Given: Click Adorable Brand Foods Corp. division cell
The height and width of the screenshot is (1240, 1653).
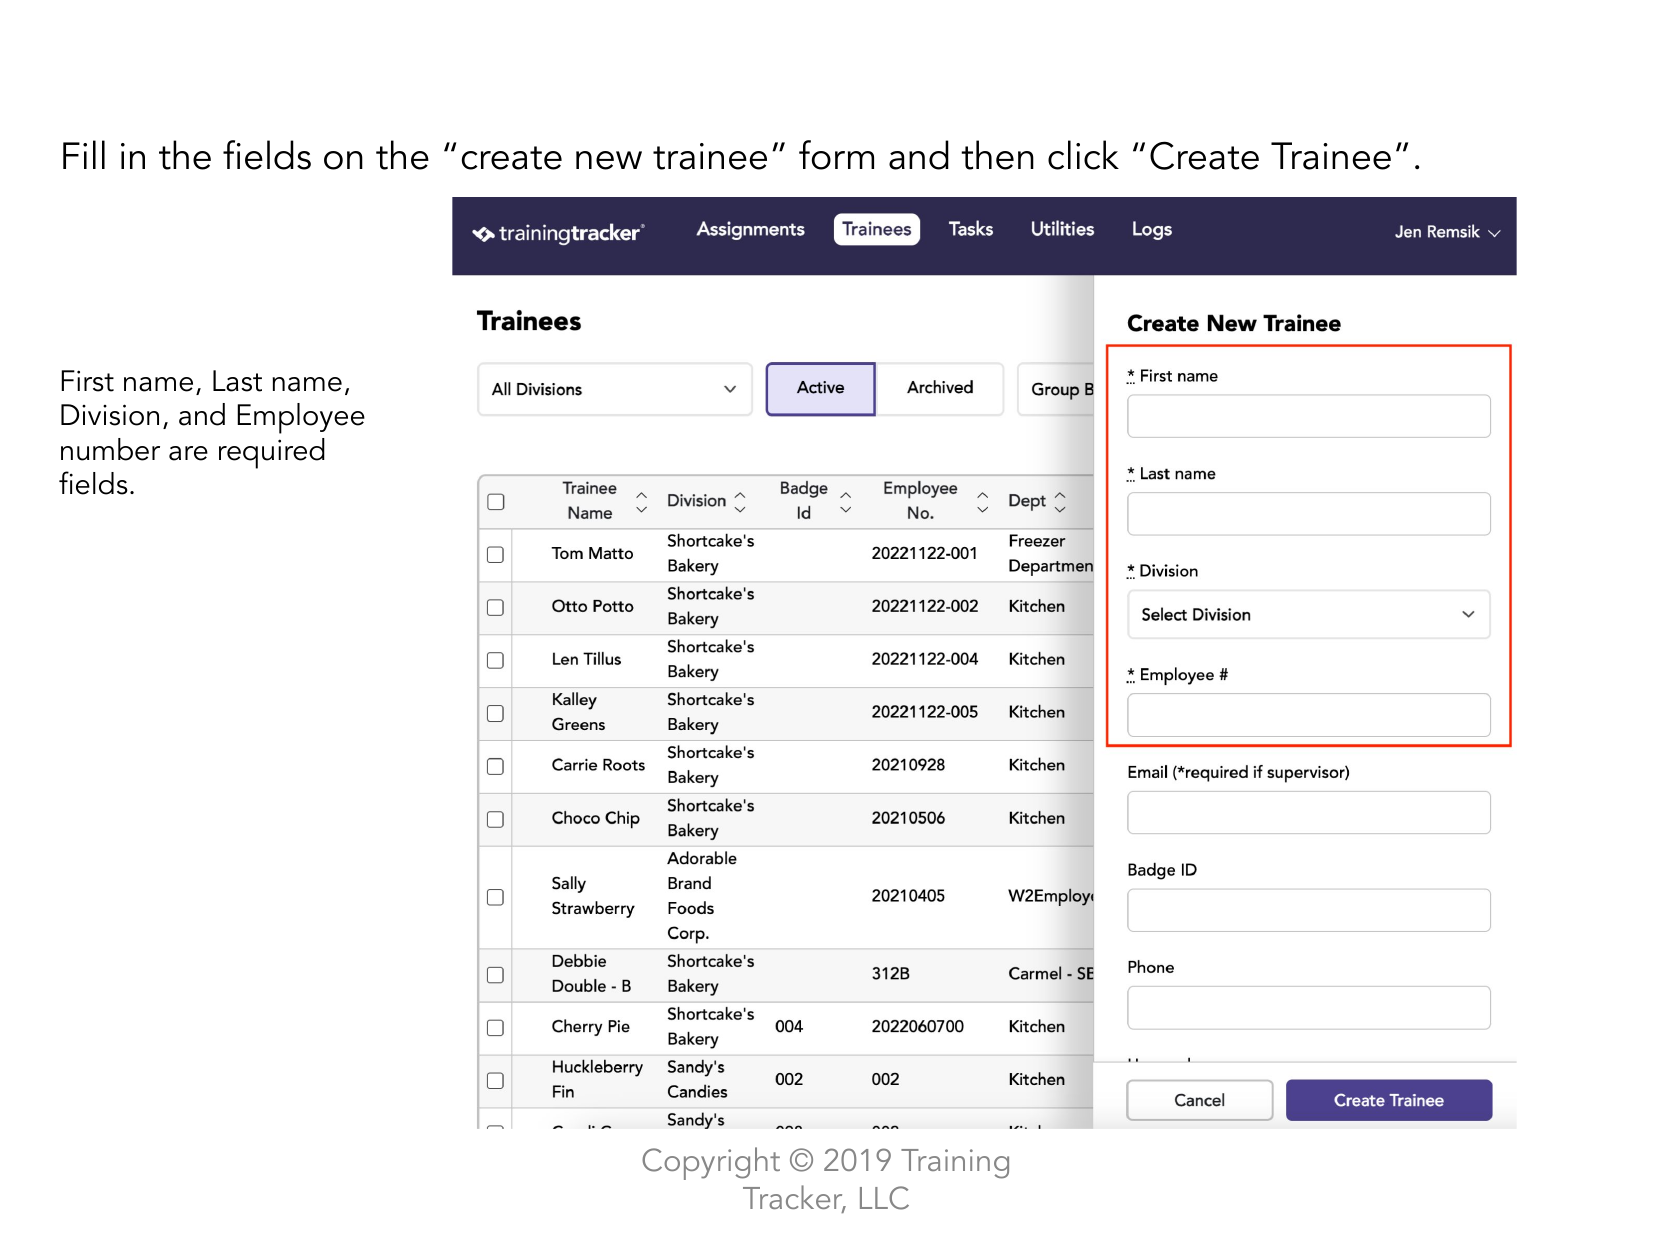Looking at the screenshot, I should tap(702, 896).
